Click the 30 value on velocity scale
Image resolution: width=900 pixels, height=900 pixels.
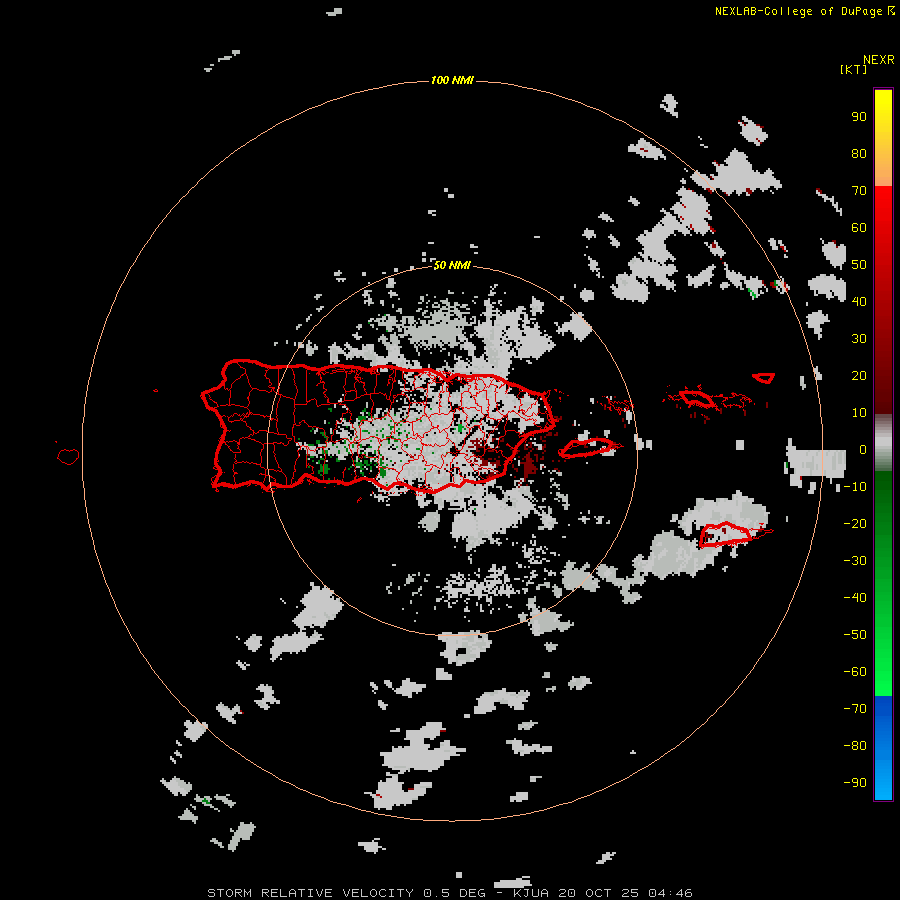point(859,339)
